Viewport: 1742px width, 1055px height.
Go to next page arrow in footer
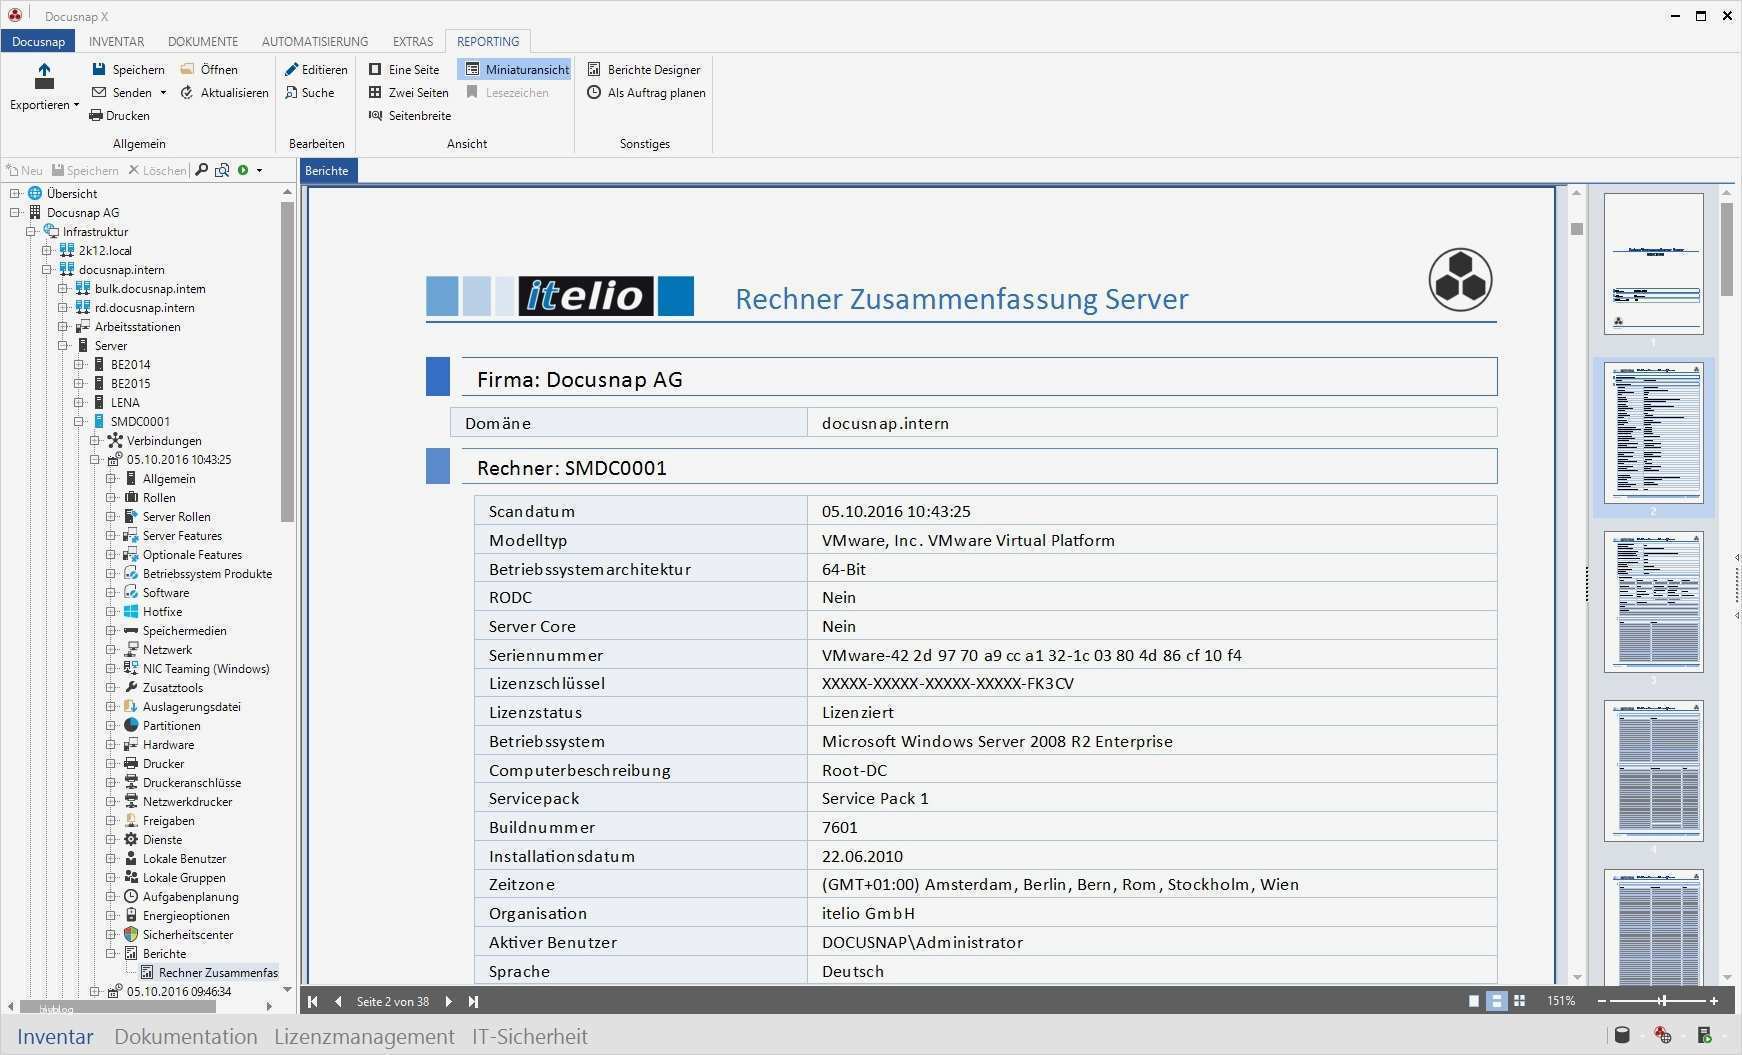(x=448, y=1001)
